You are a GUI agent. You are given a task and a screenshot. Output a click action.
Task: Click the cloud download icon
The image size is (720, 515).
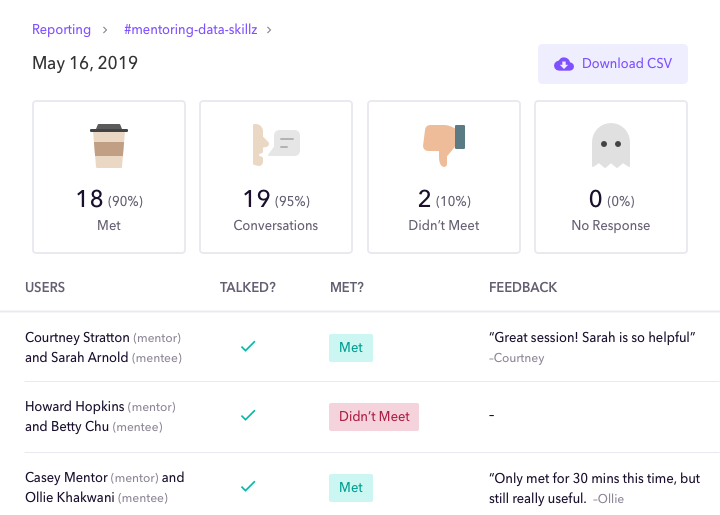click(x=563, y=64)
